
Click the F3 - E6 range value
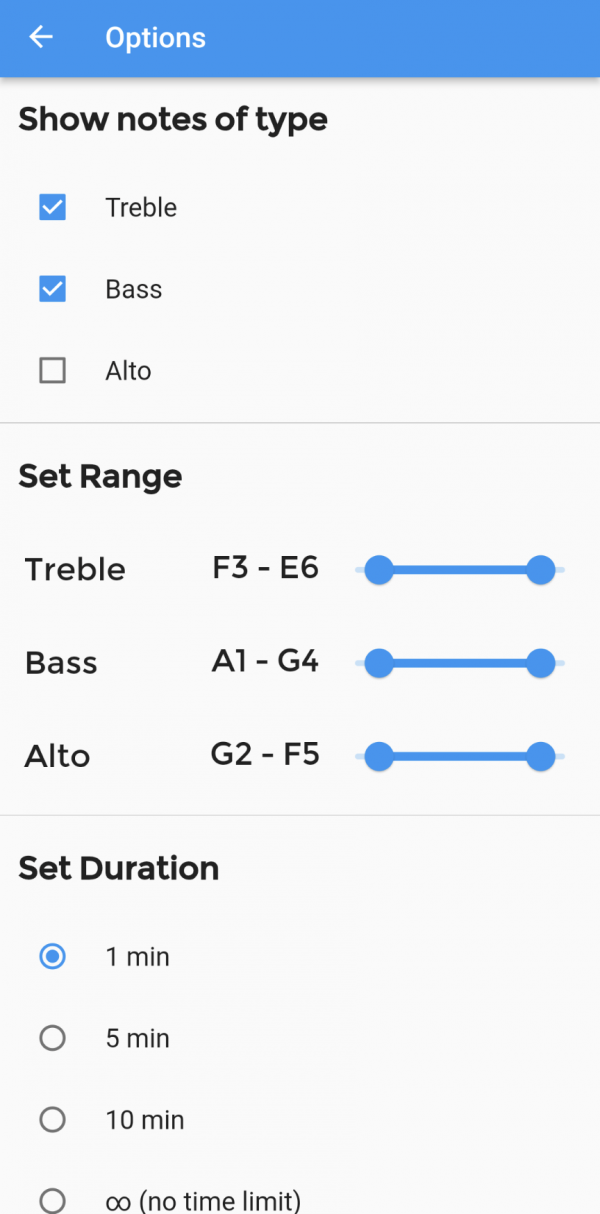tap(265, 568)
